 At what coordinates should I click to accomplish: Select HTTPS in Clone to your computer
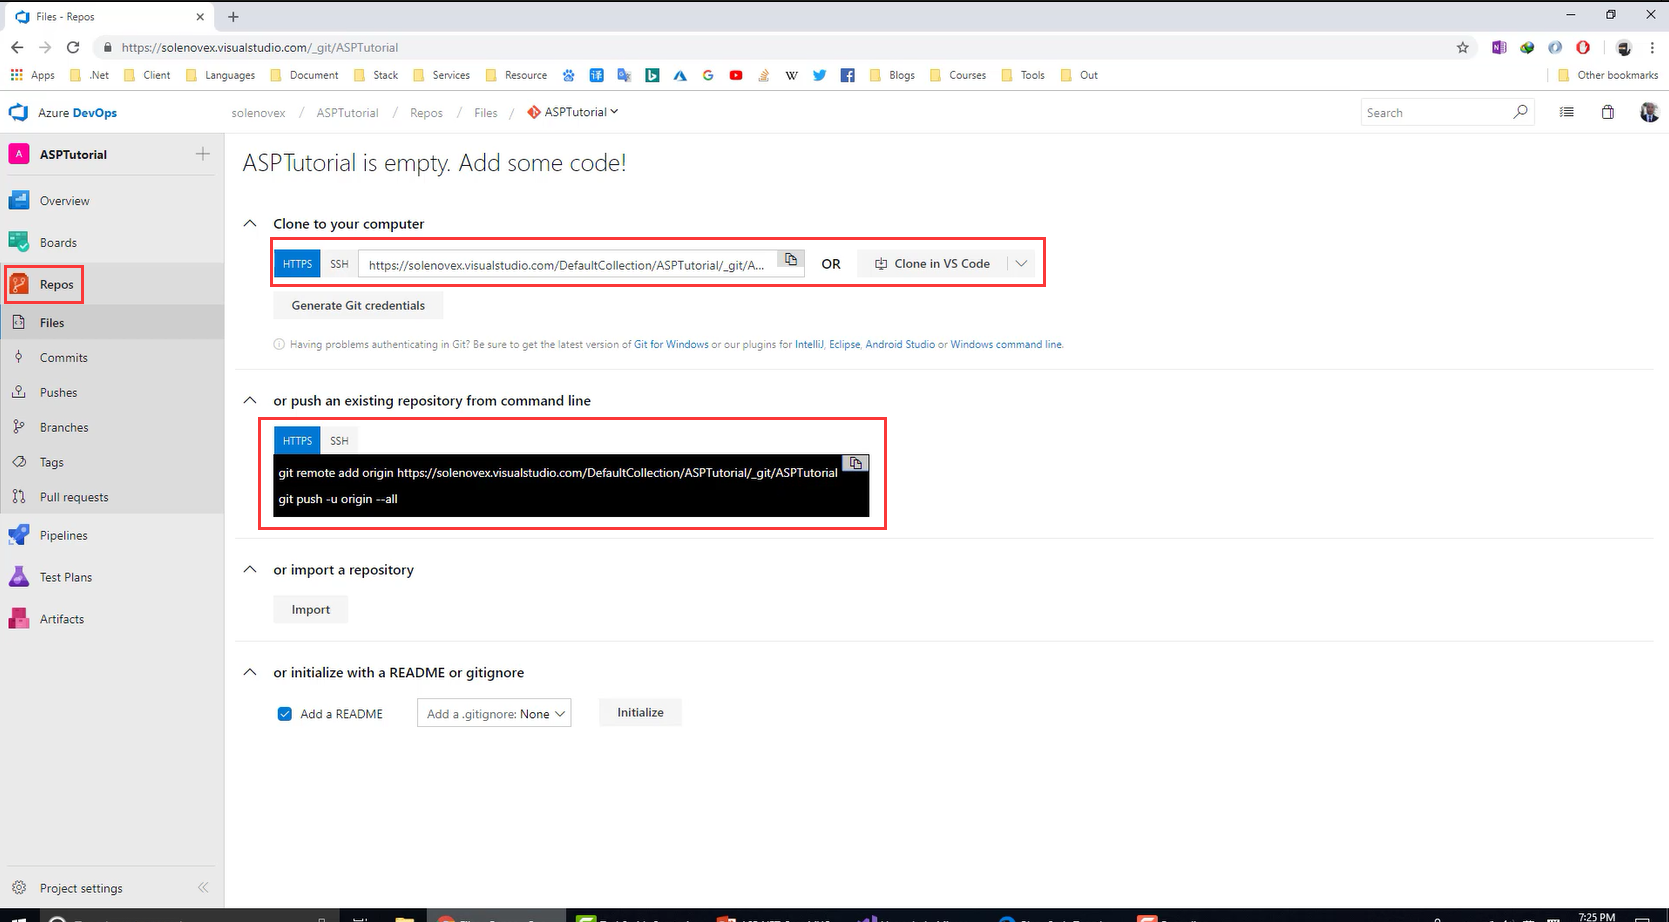[297, 264]
